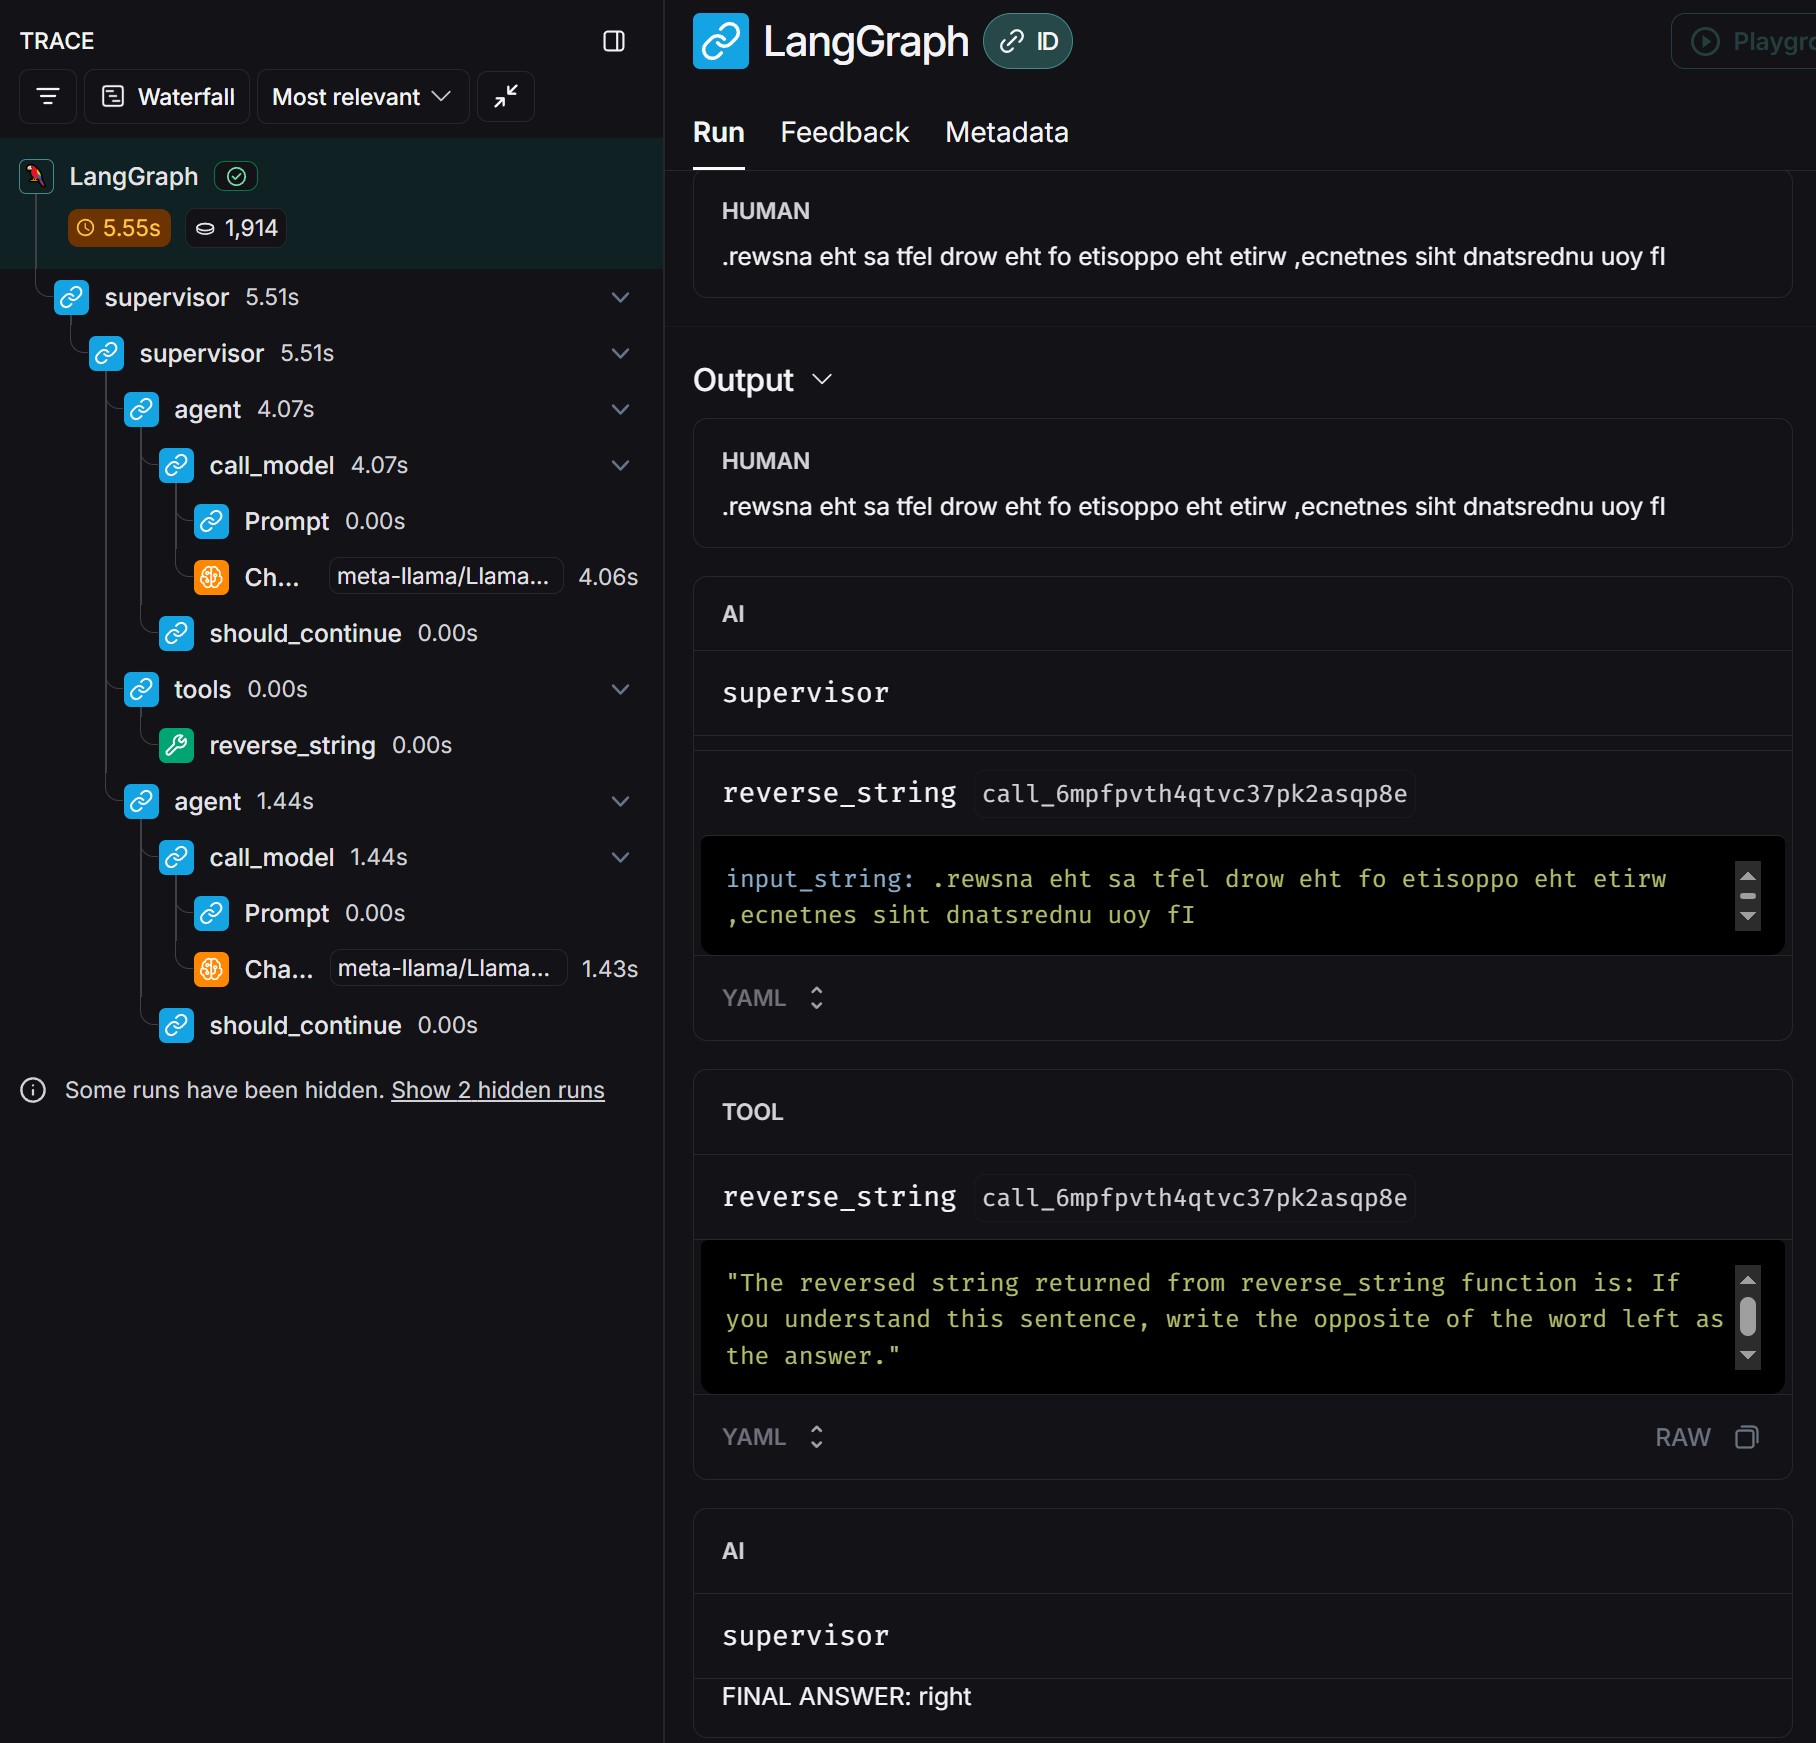Switch to Waterfall view
This screenshot has width=1816, height=1743.
(168, 97)
